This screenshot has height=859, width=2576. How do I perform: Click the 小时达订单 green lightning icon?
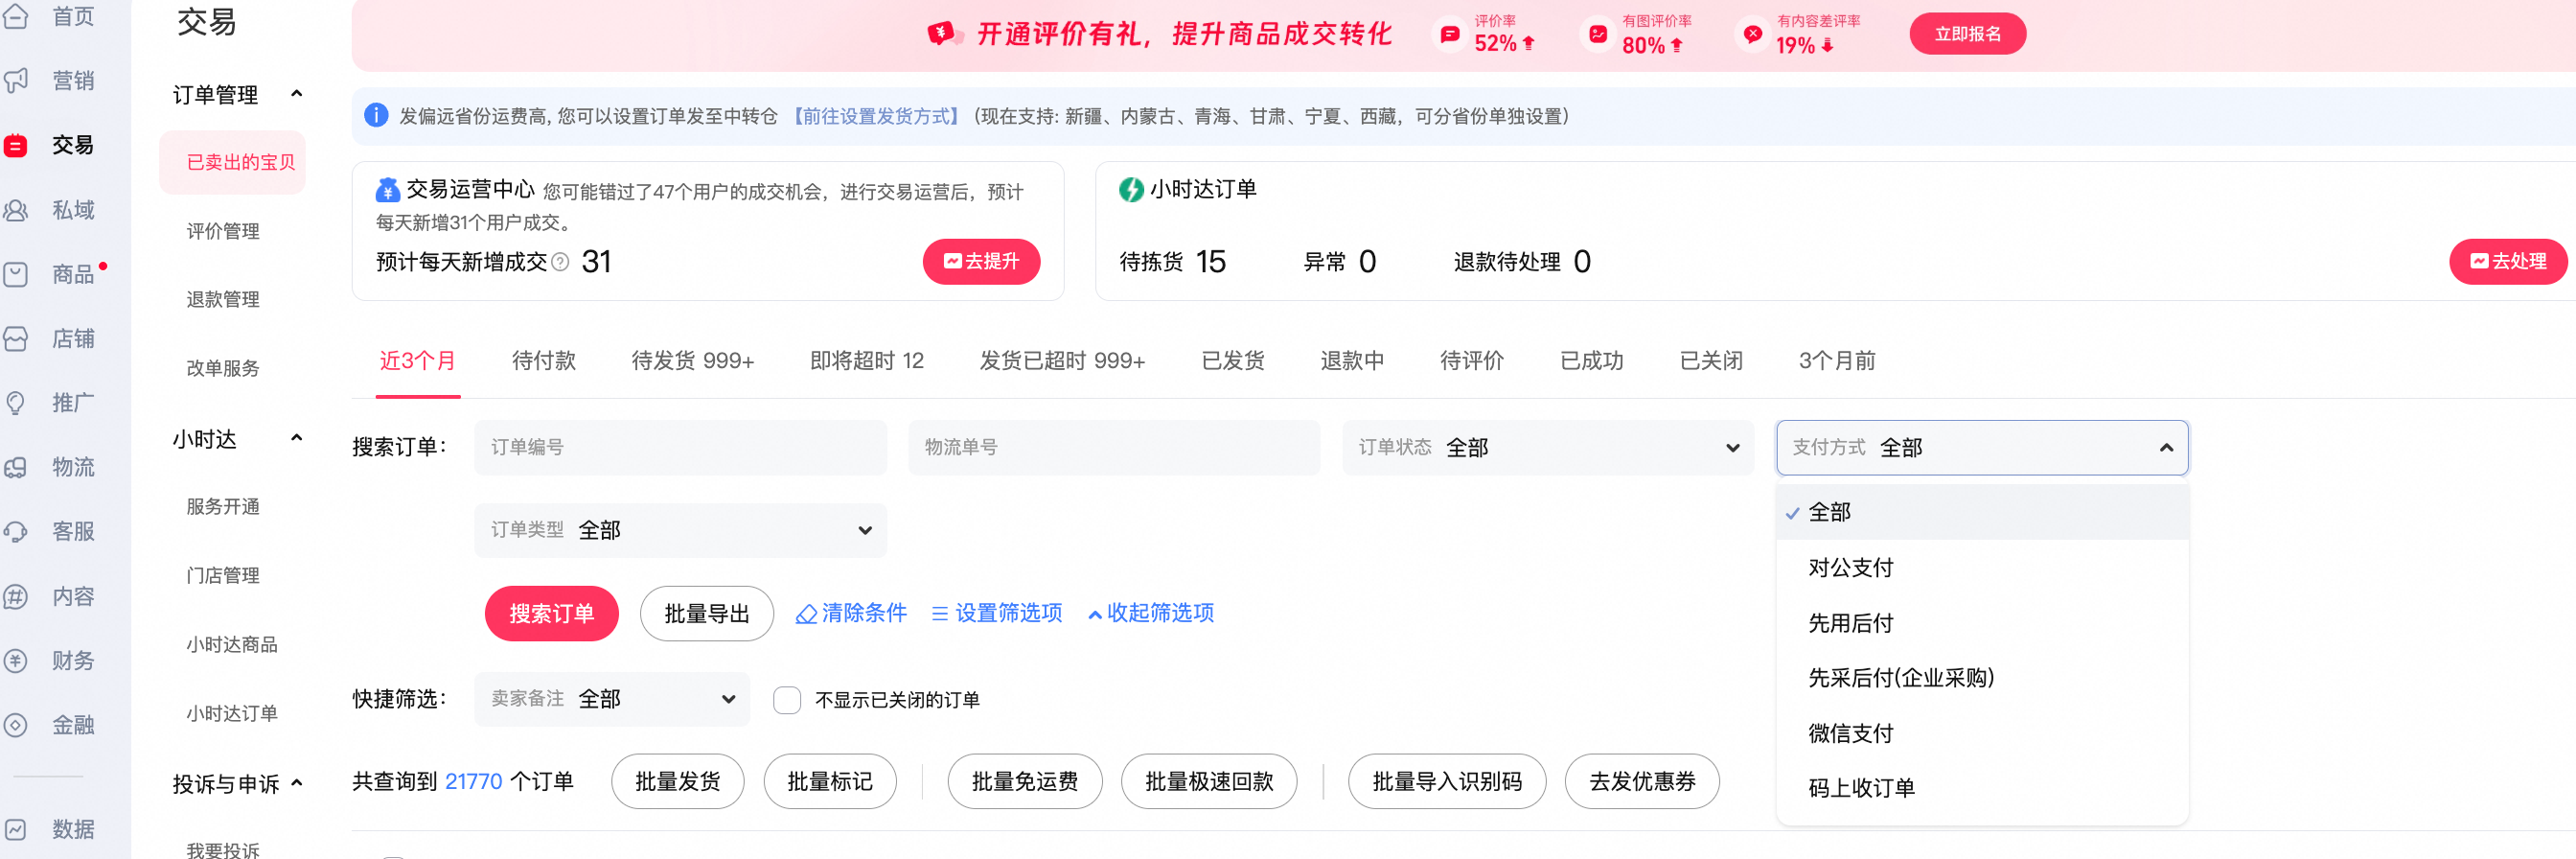1131,189
